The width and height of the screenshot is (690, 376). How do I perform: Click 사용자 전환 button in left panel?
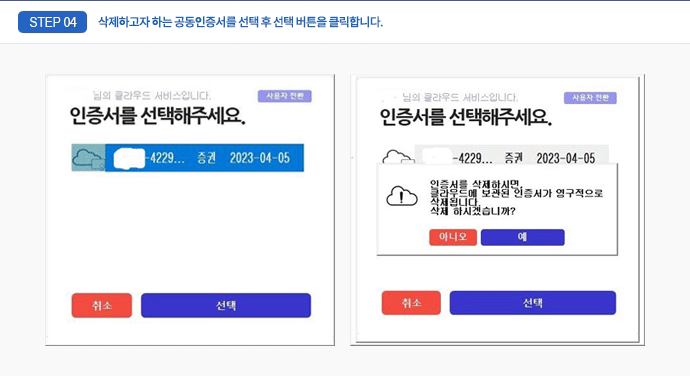(x=285, y=96)
